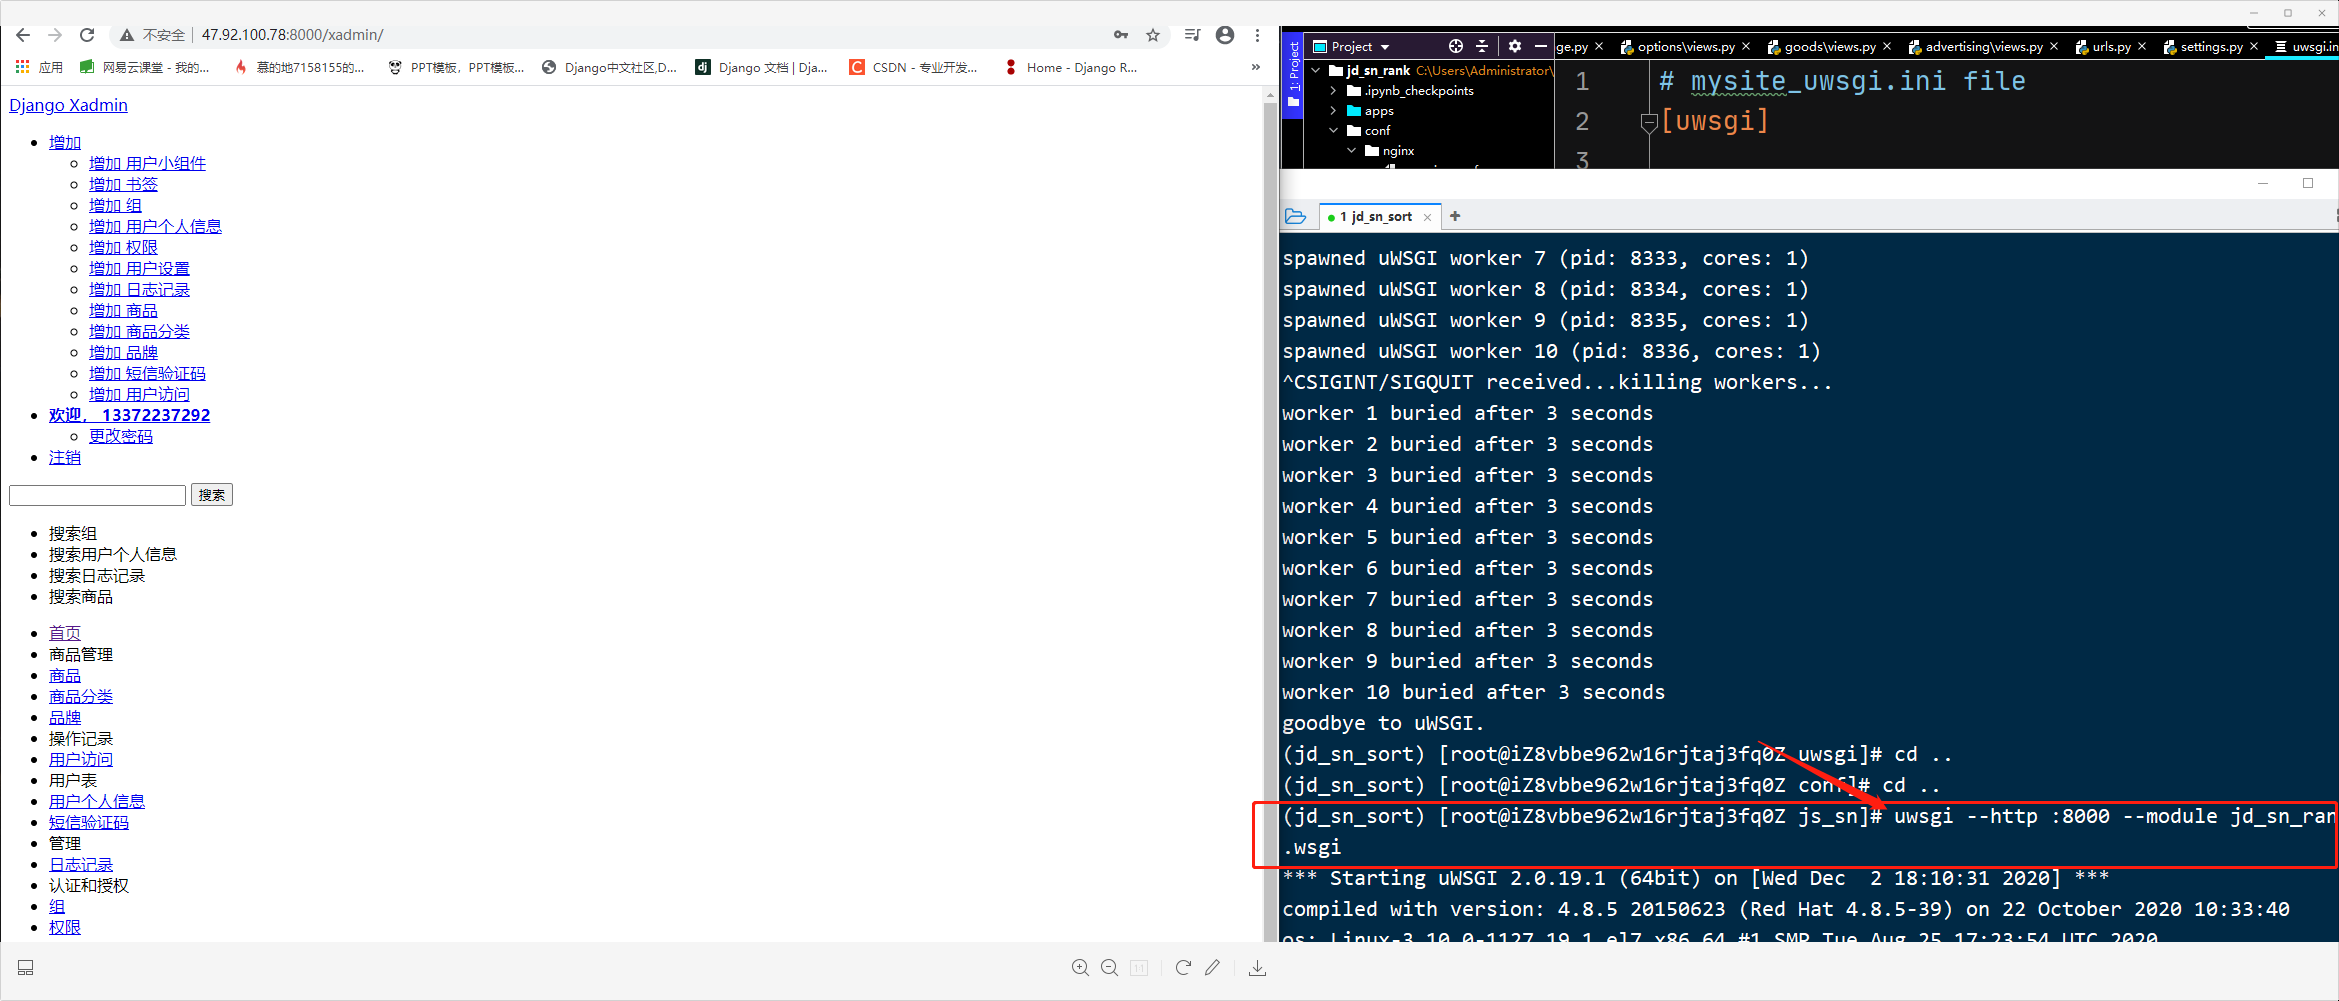The height and width of the screenshot is (1001, 2339).
Task: Open Home - Django R... bookmark
Action: tap(1071, 67)
